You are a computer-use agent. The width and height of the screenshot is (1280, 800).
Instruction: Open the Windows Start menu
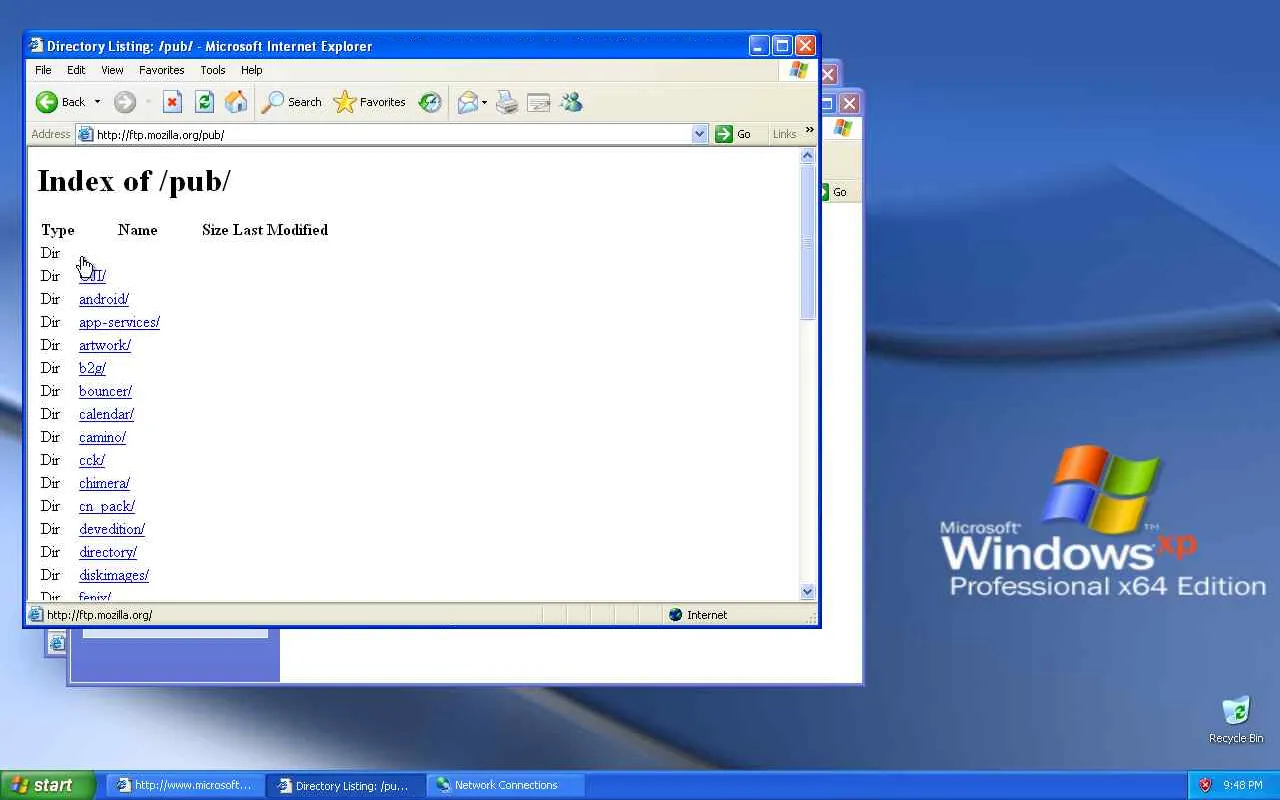click(47, 785)
